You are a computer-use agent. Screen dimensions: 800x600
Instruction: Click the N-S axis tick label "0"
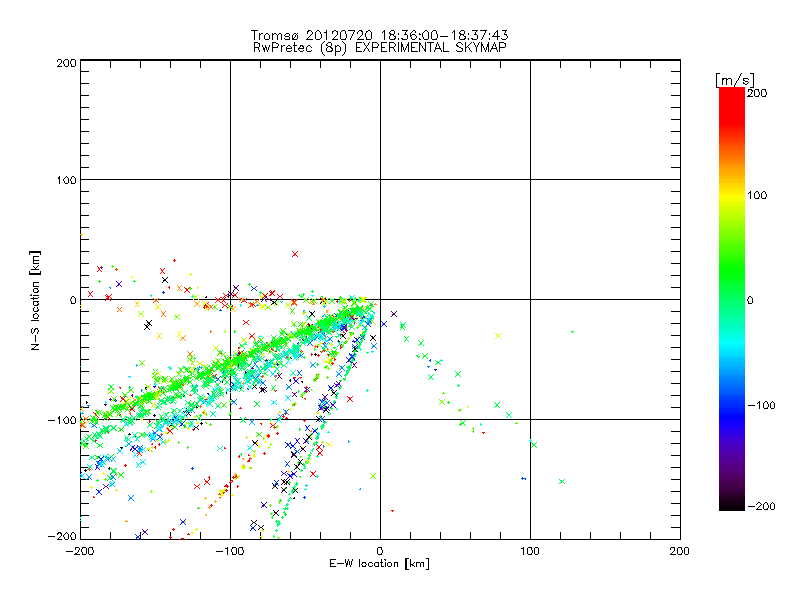click(73, 300)
